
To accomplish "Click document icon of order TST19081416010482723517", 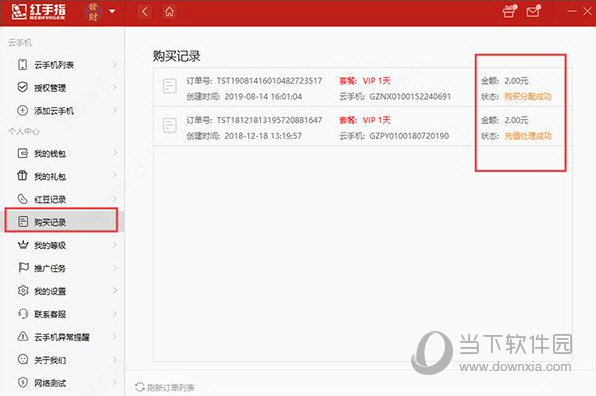I will coord(170,86).
